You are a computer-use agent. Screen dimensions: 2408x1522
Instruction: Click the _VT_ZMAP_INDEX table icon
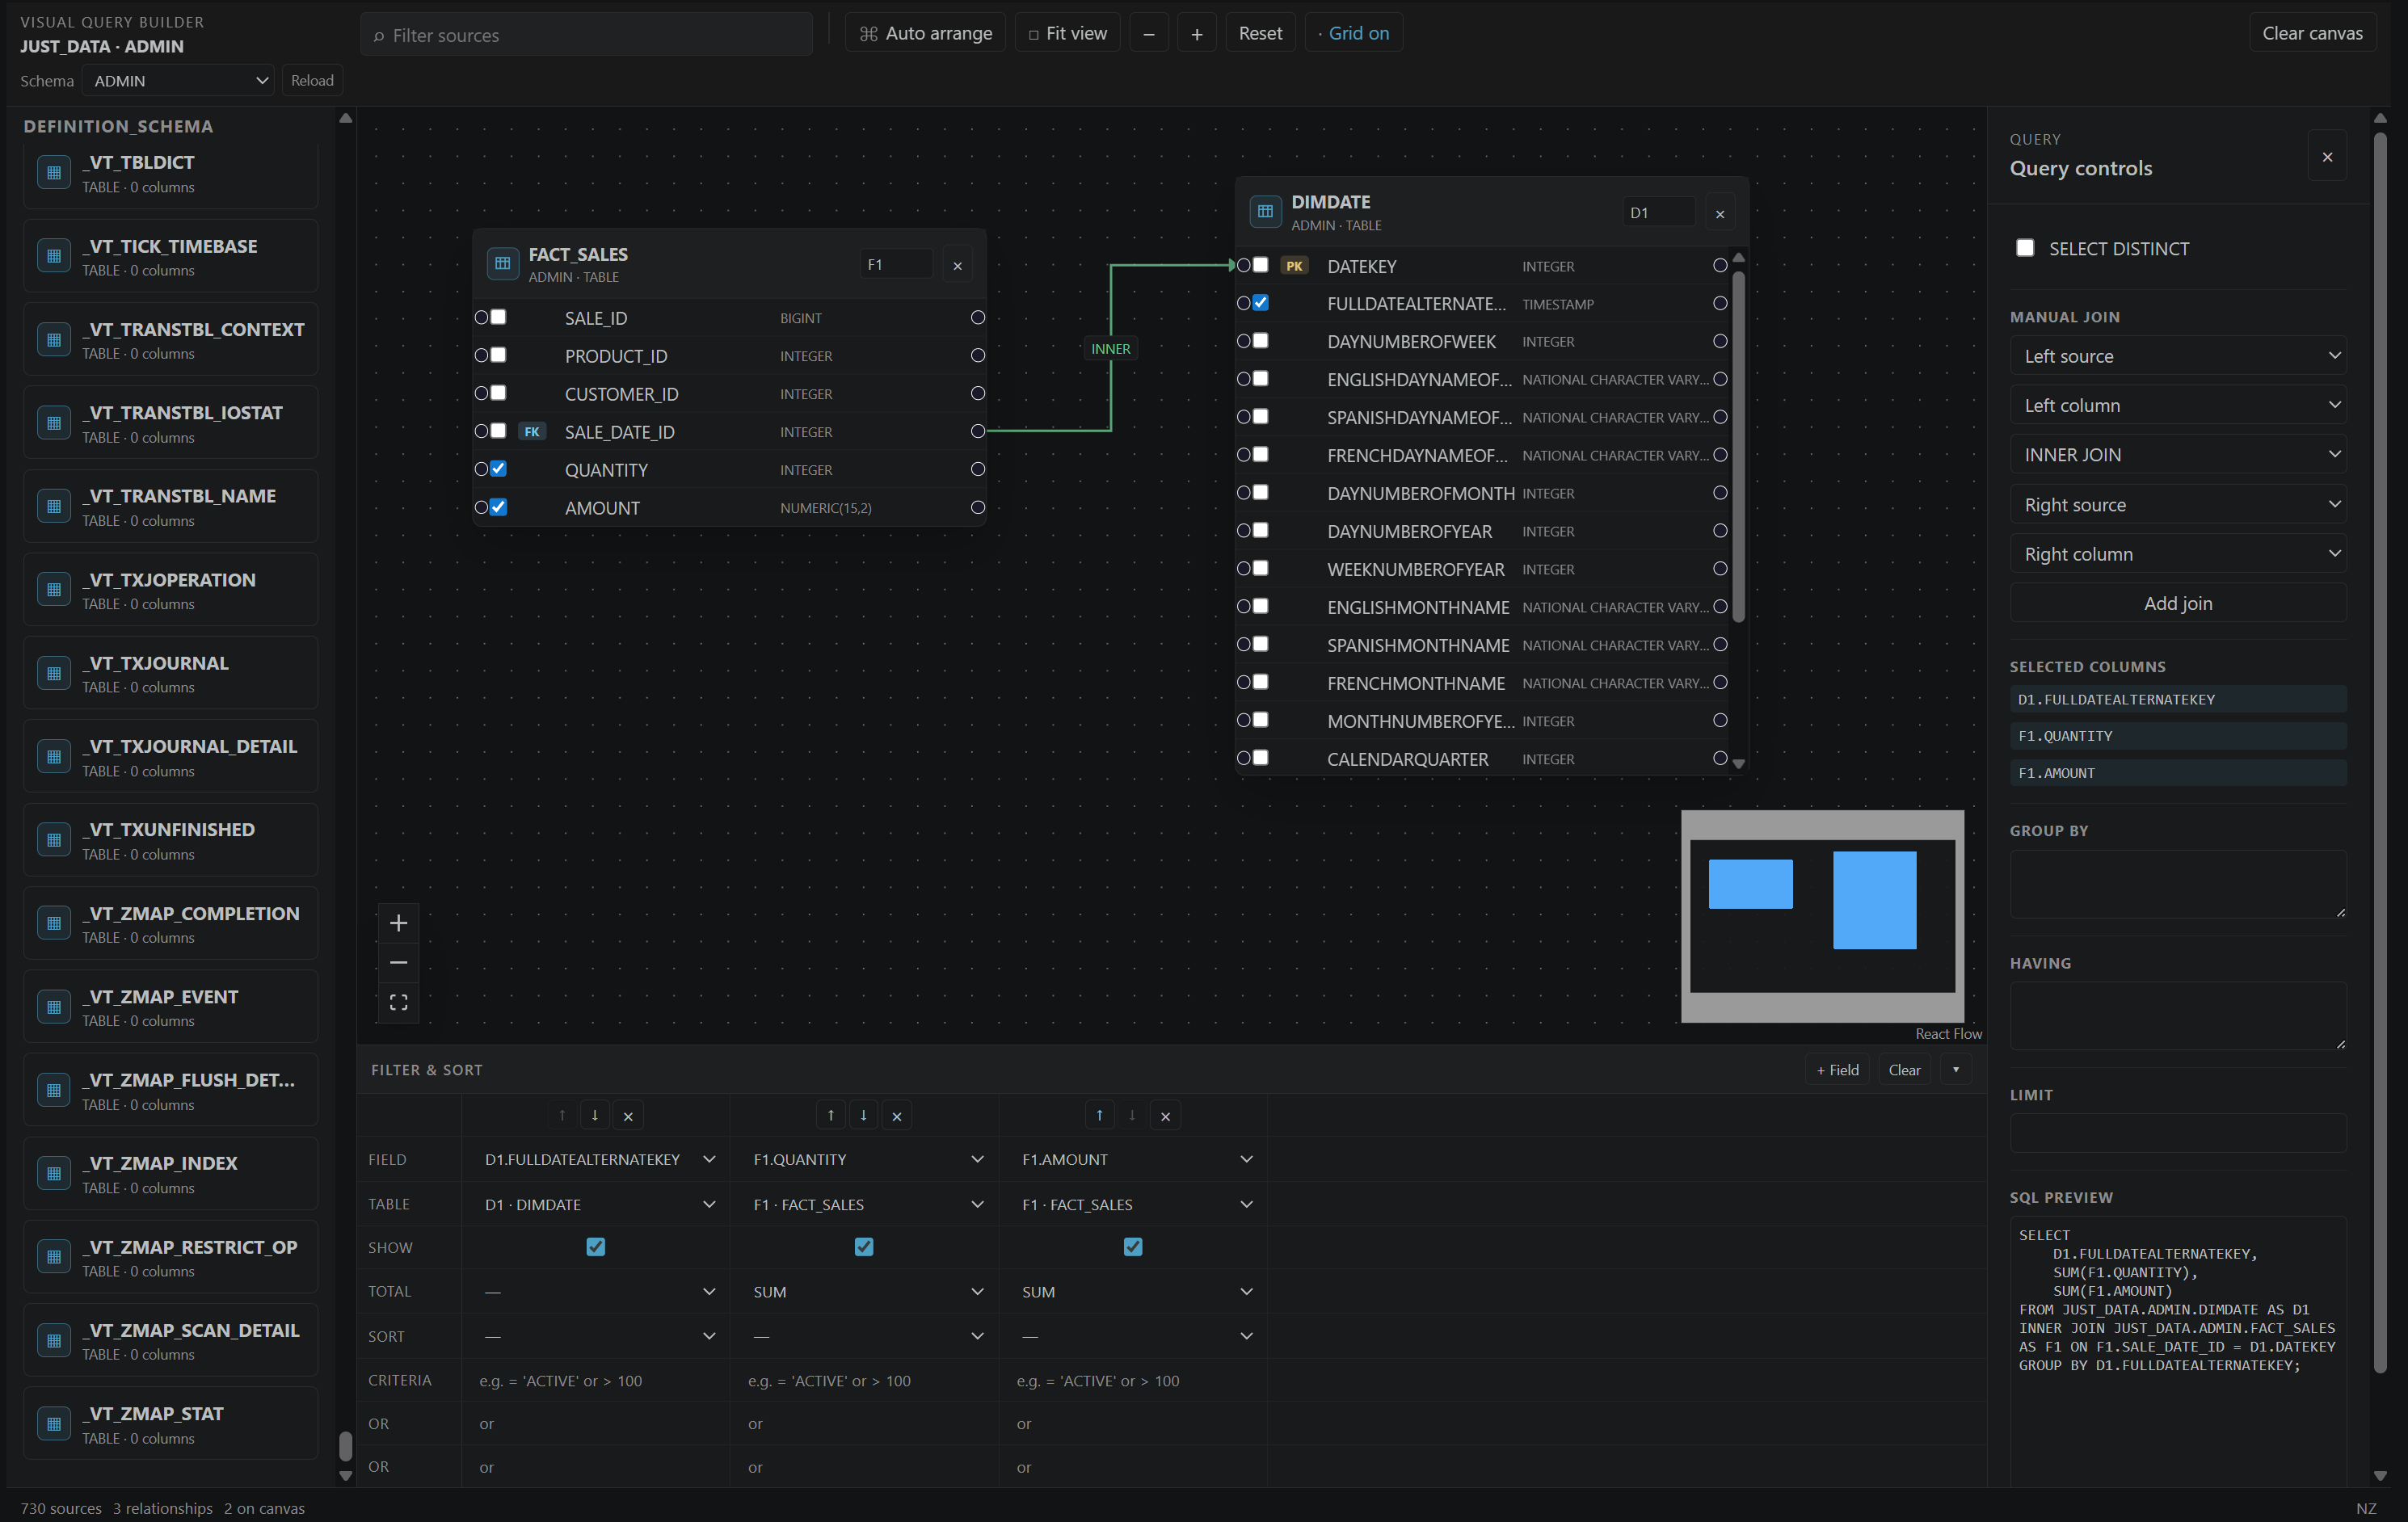pyautogui.click(x=54, y=1173)
